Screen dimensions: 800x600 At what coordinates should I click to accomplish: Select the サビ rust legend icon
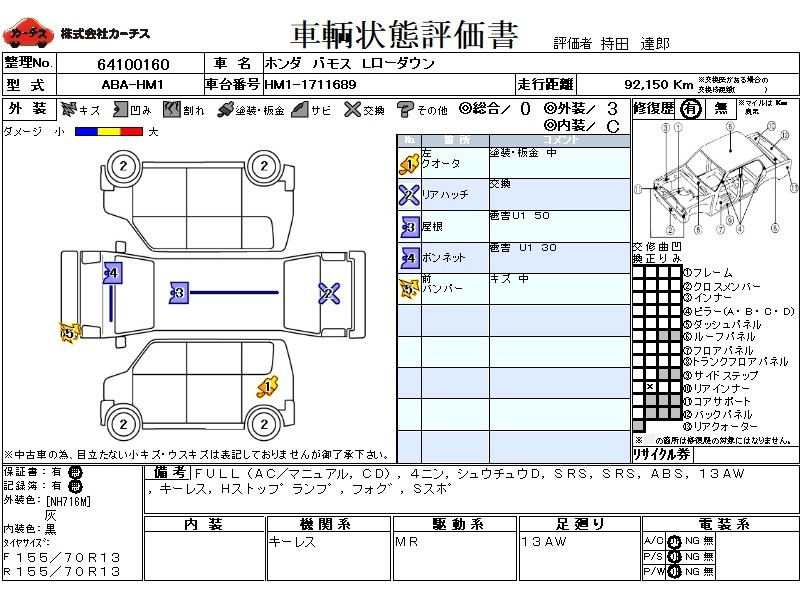tap(298, 110)
